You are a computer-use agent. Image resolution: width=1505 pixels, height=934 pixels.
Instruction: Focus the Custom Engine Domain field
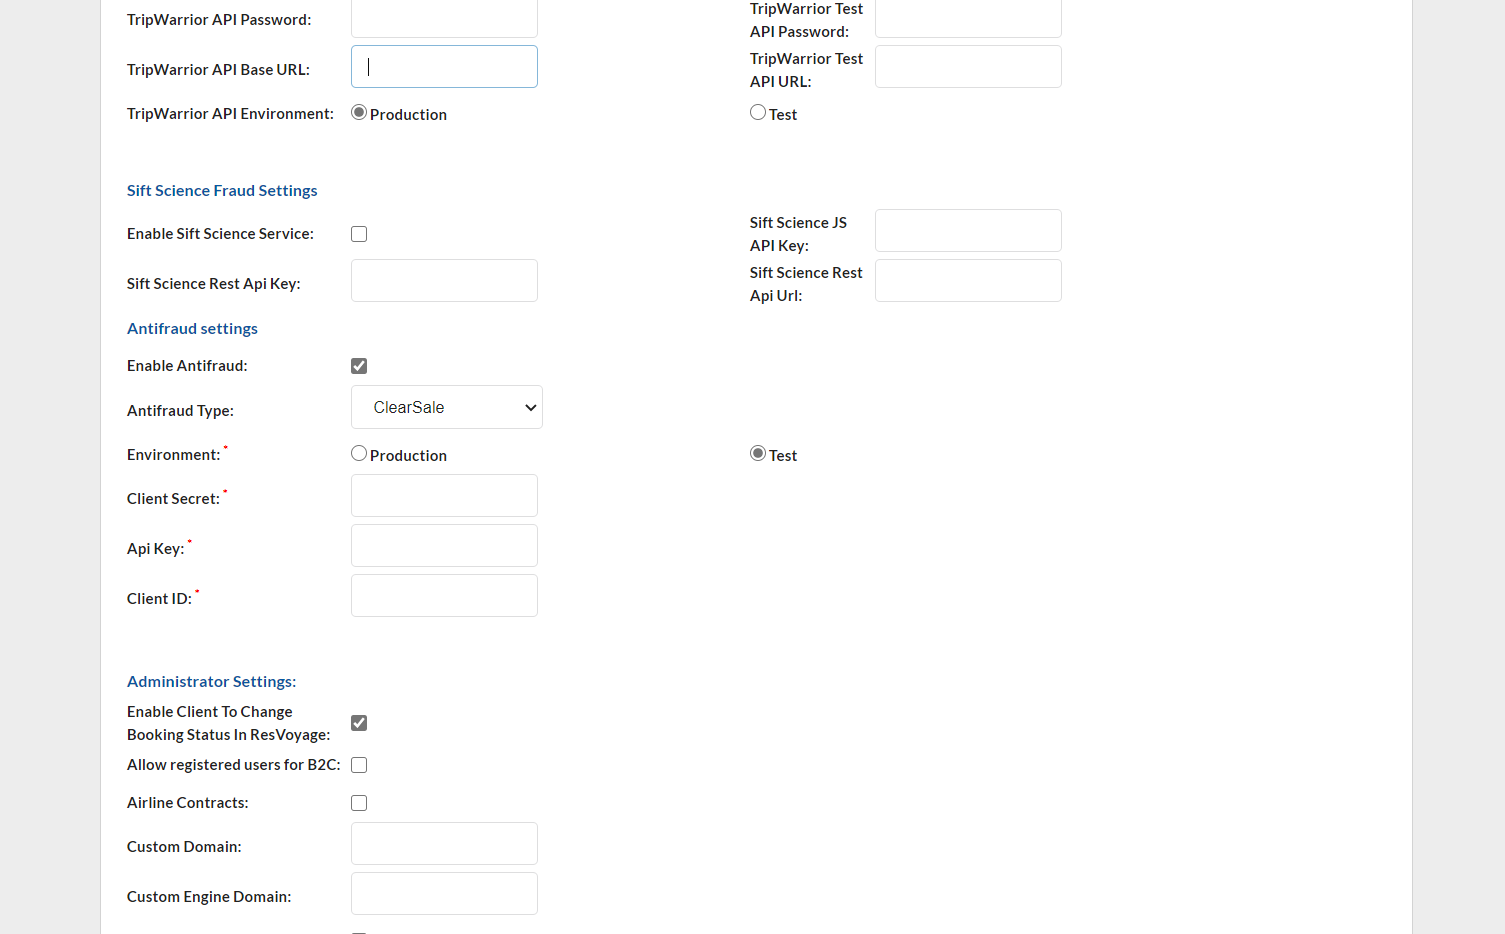pyautogui.click(x=444, y=894)
